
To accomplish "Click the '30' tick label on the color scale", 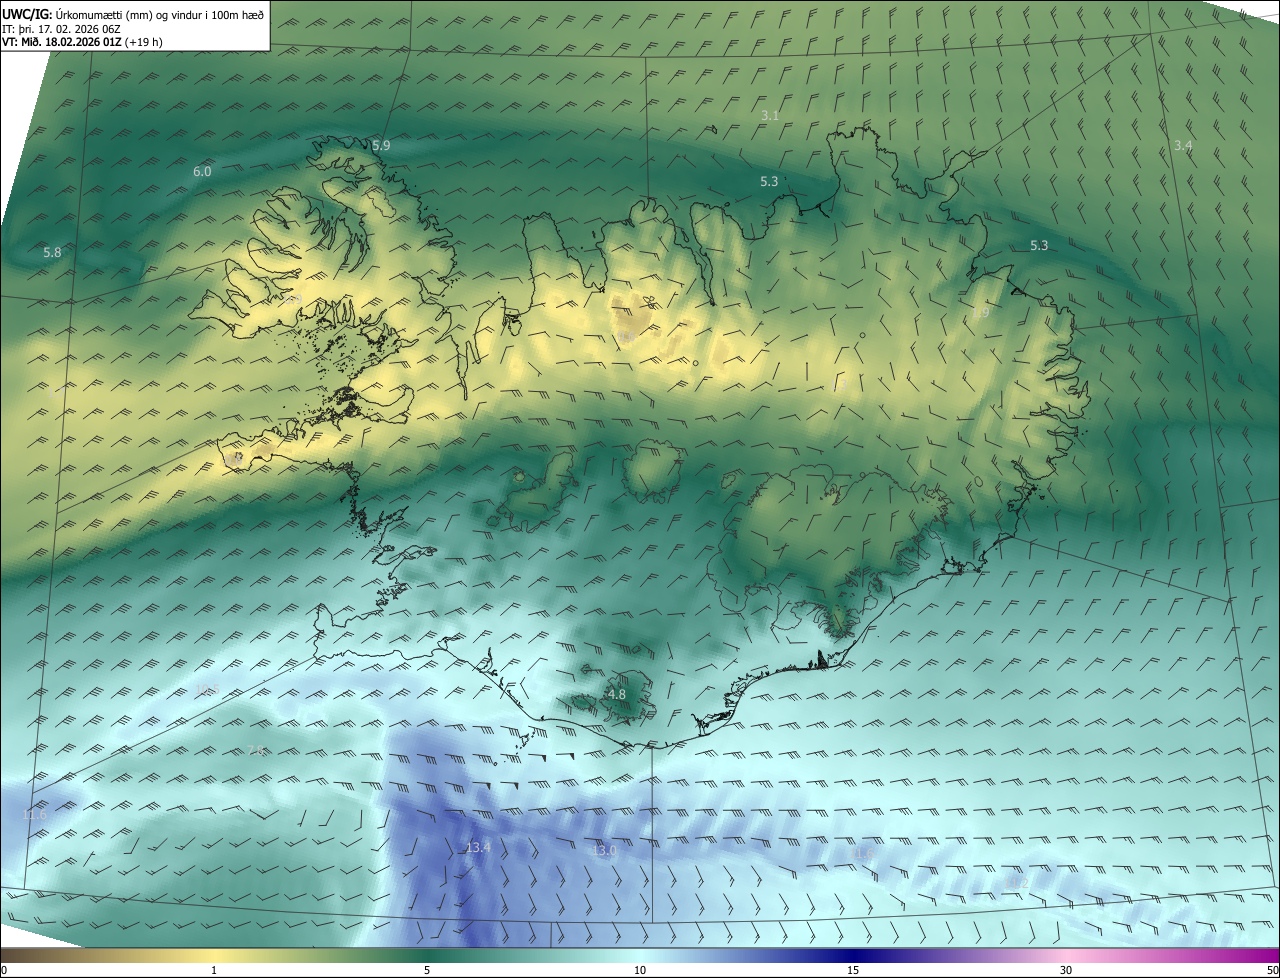I will 1066,971.
